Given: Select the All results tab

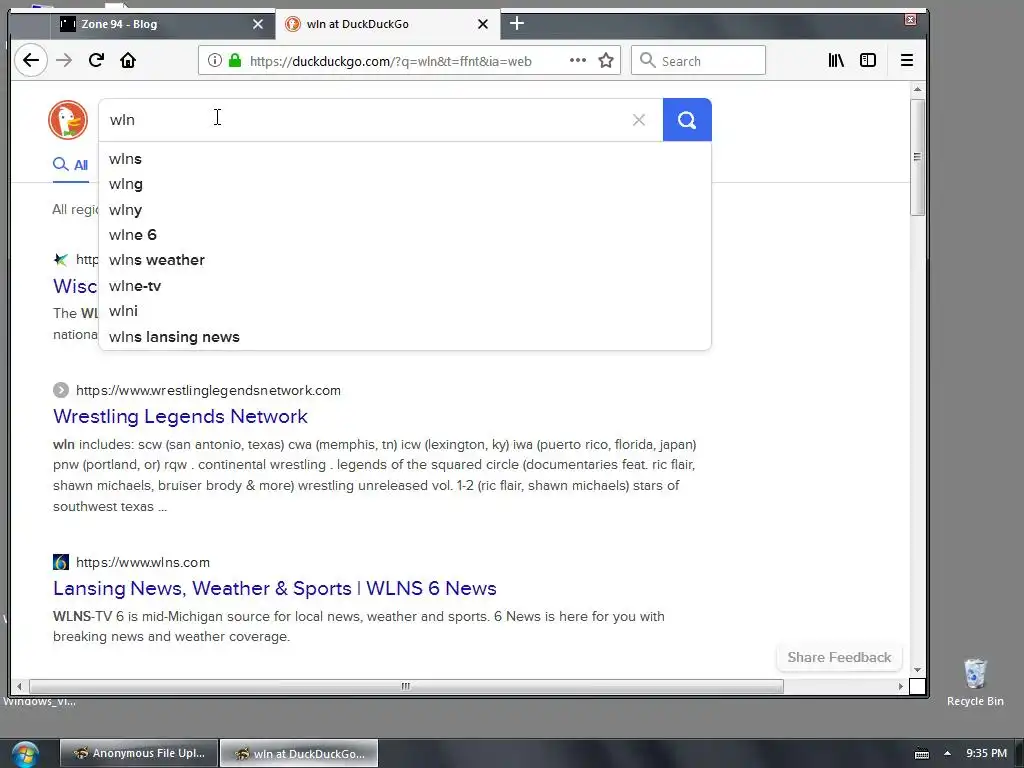Looking at the screenshot, I should (x=71, y=165).
